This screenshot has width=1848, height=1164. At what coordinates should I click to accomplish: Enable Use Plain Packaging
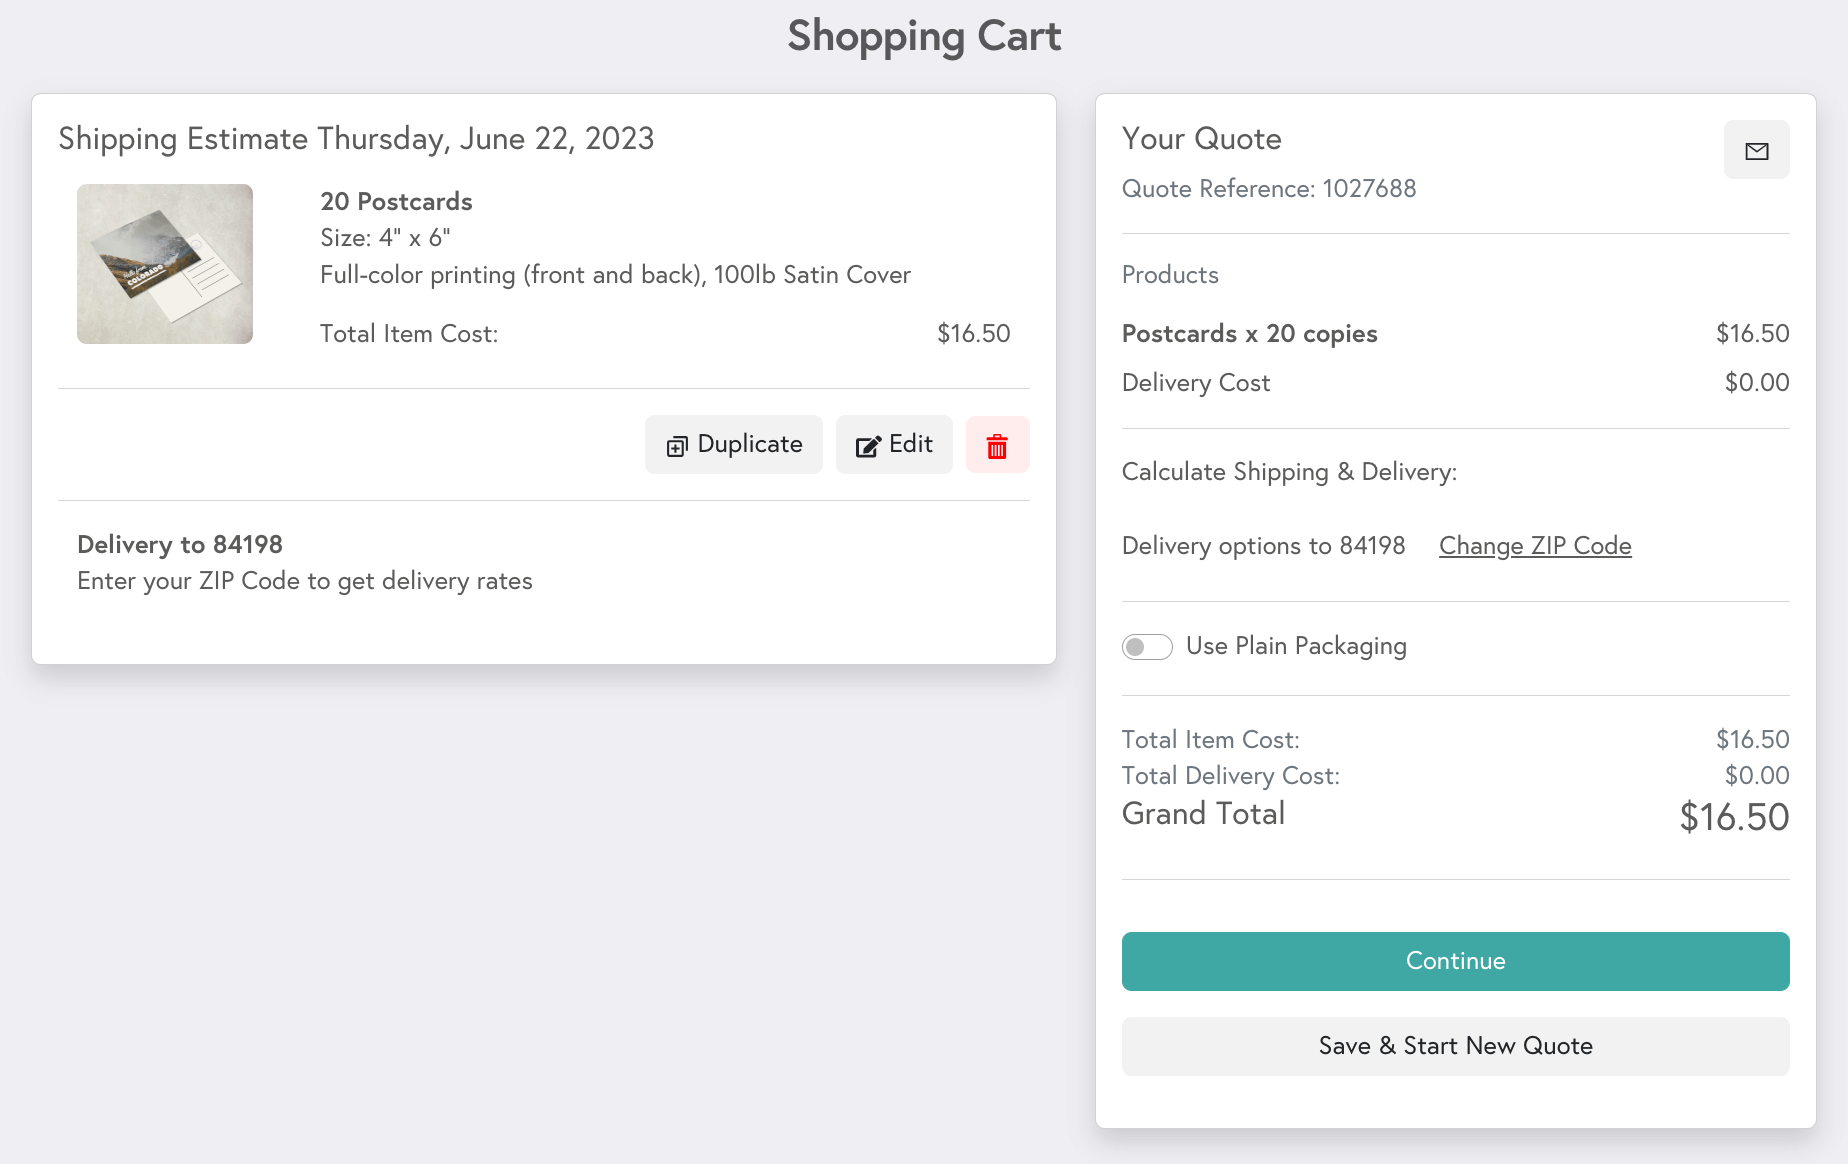pos(1147,647)
